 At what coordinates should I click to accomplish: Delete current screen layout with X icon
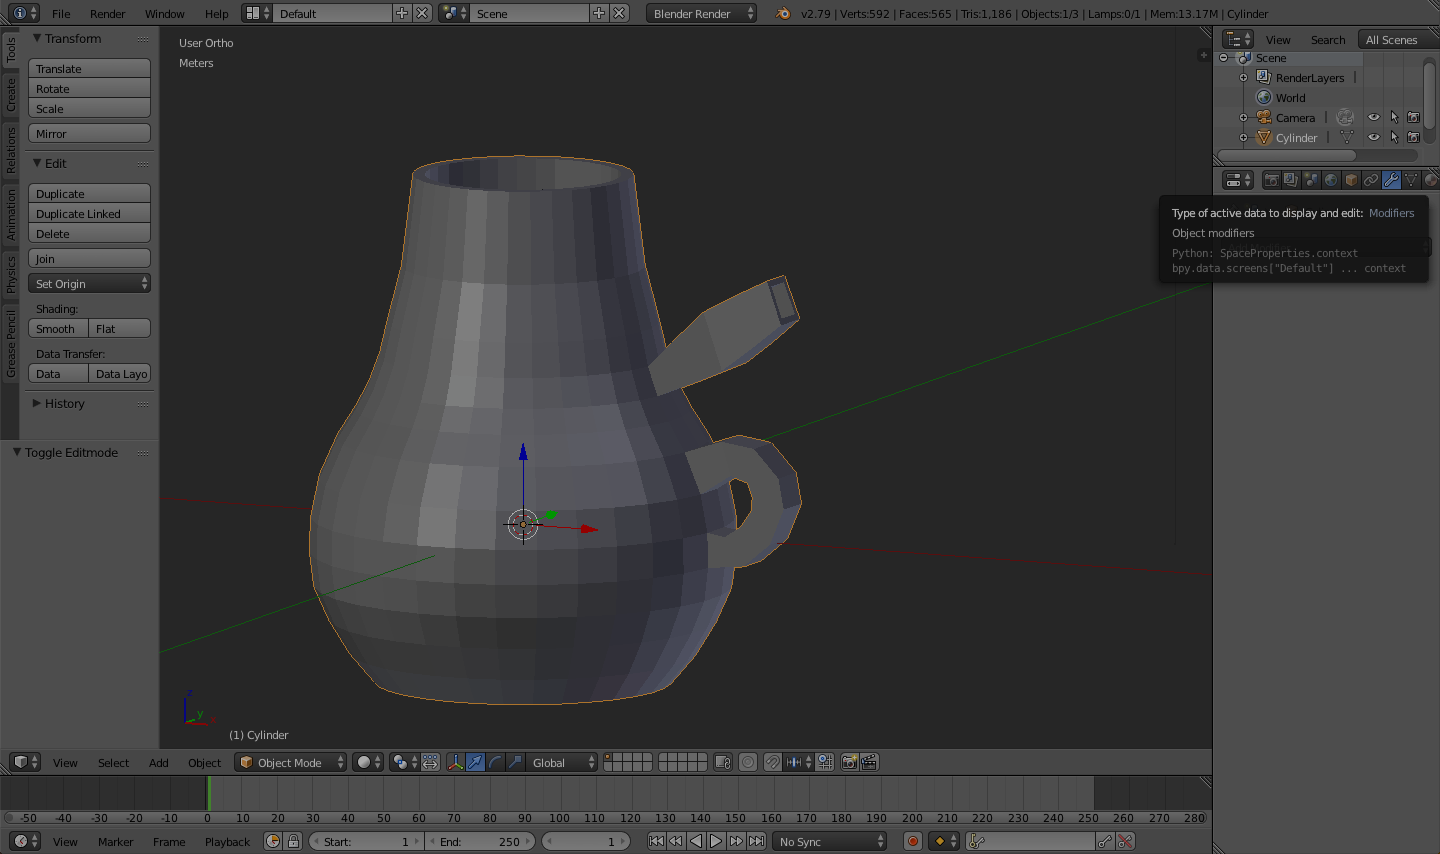click(422, 13)
